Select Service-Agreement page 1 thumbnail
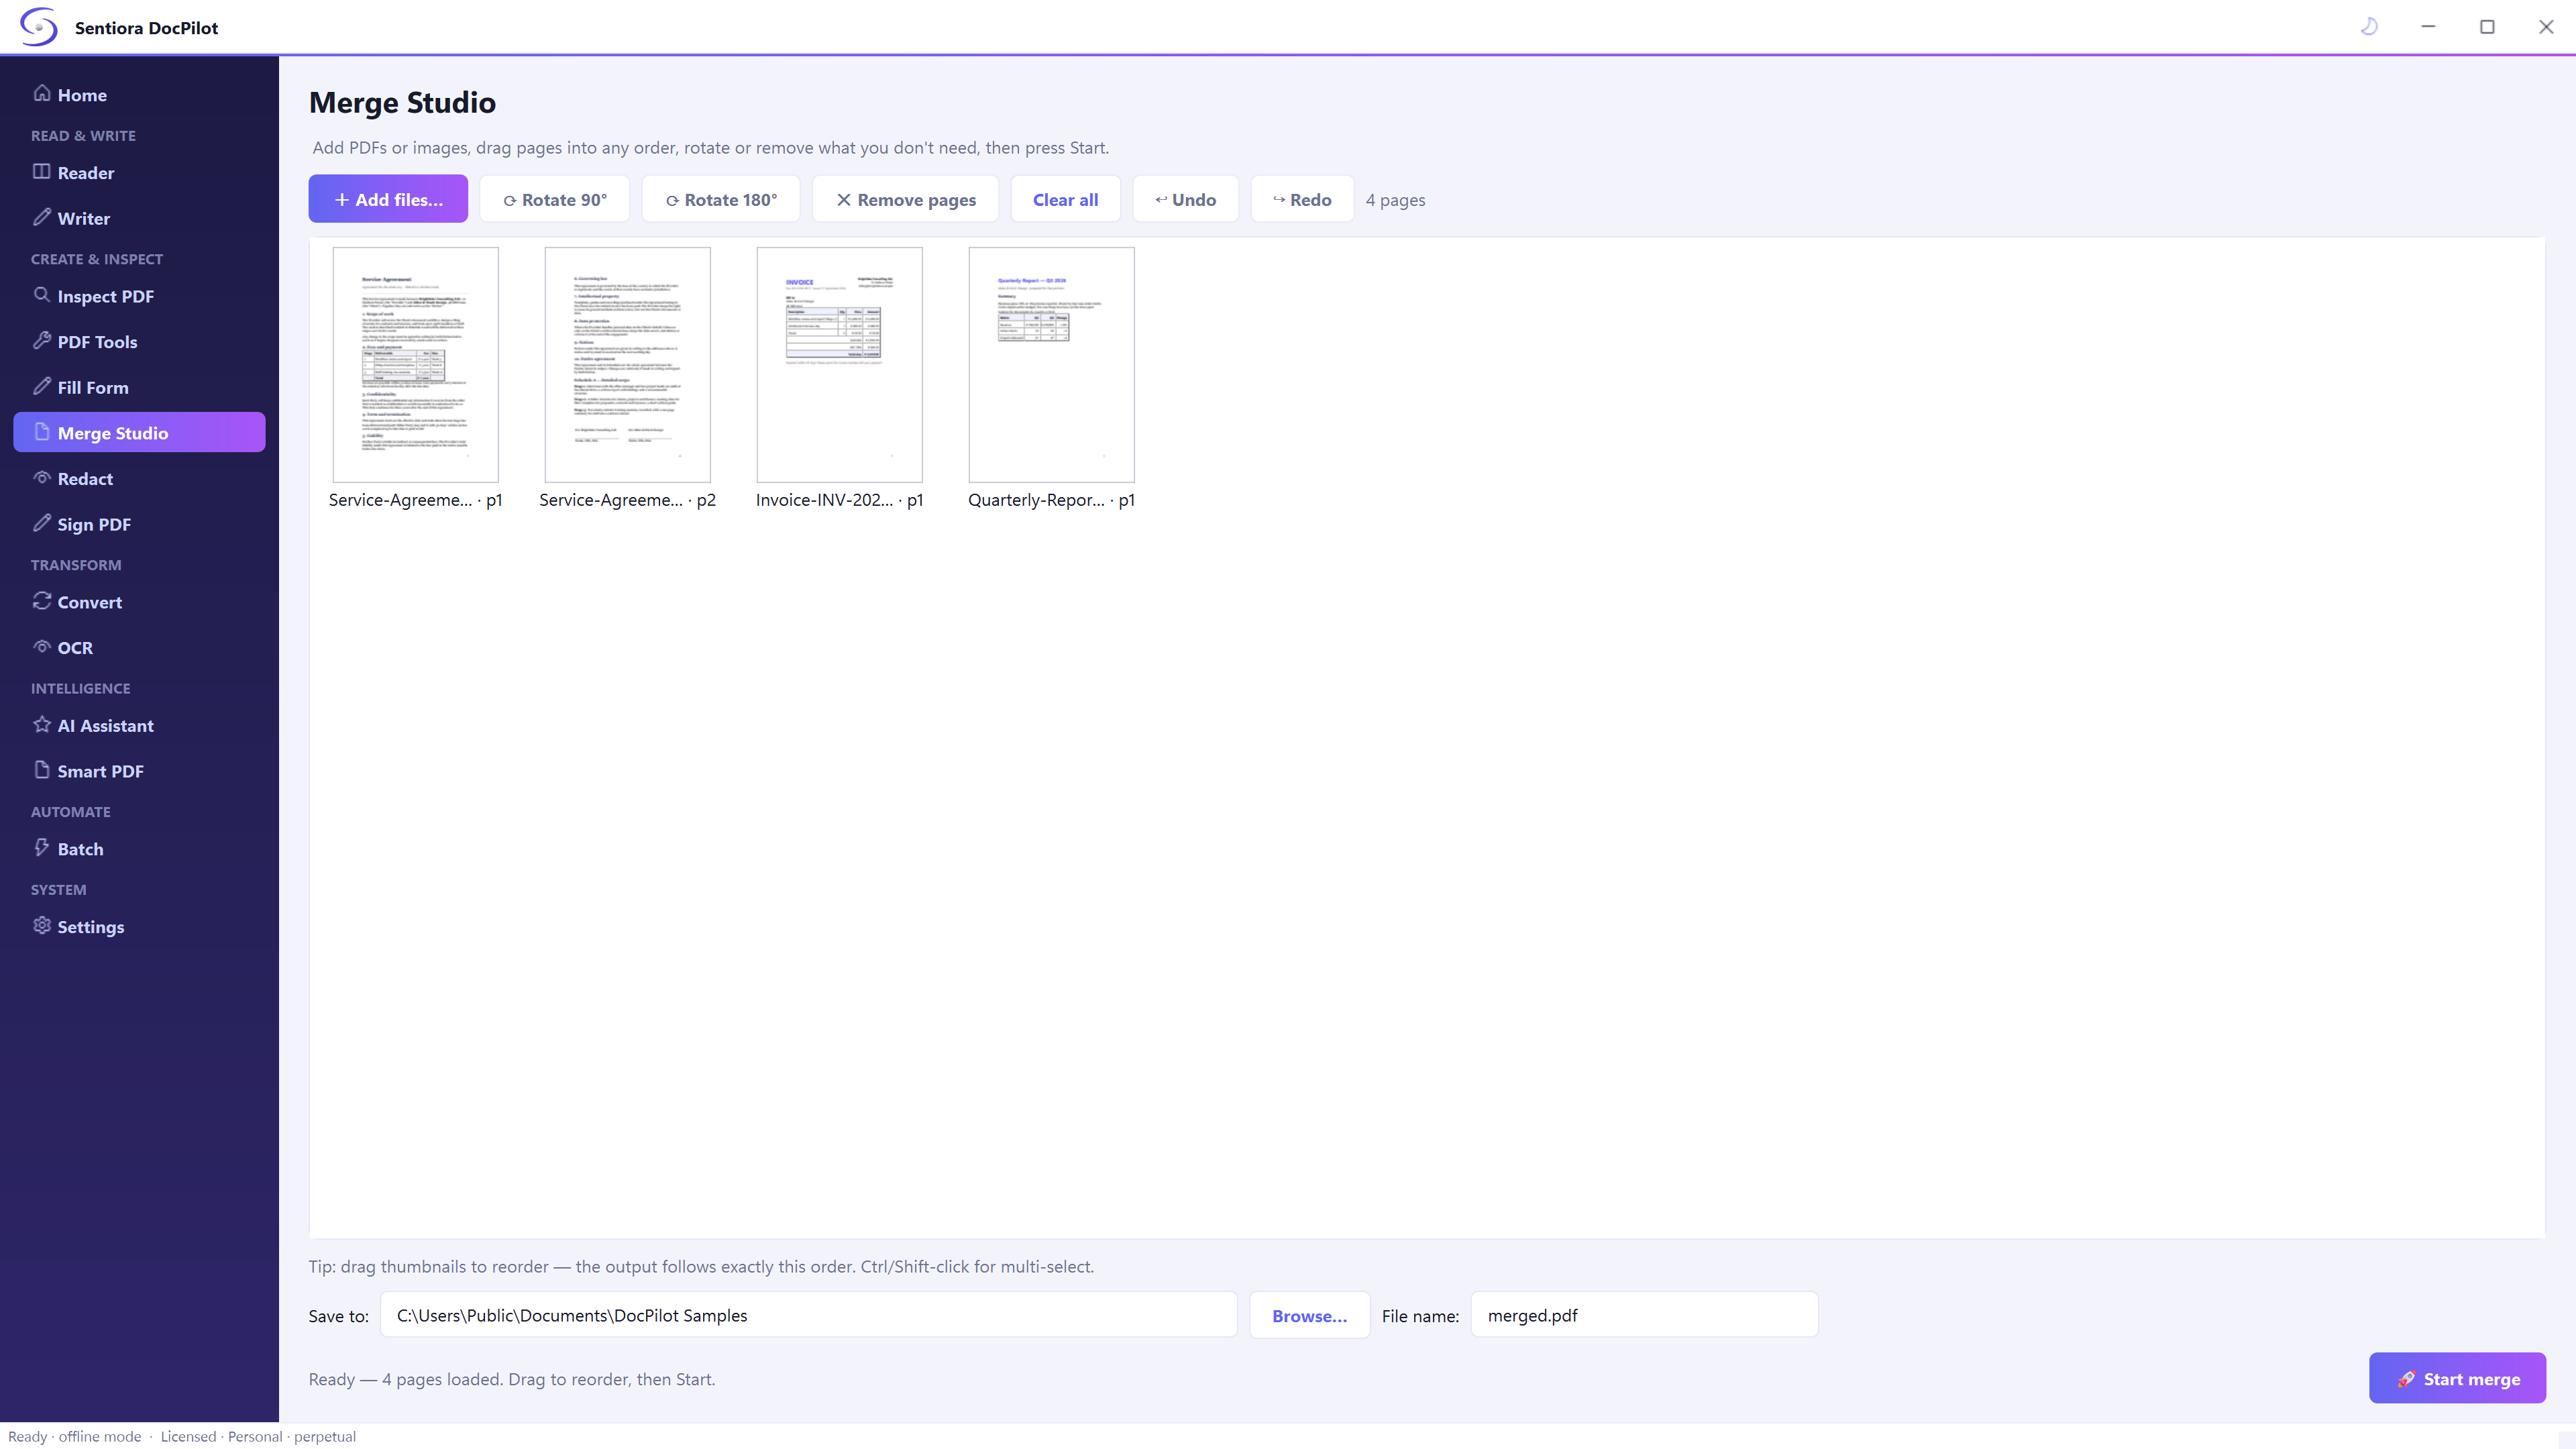 (x=416, y=365)
